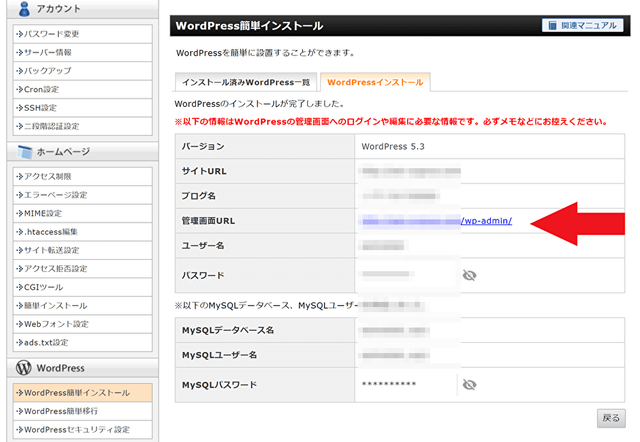
Task: Click the WordPress 5.3 version value
Action: coord(393,147)
